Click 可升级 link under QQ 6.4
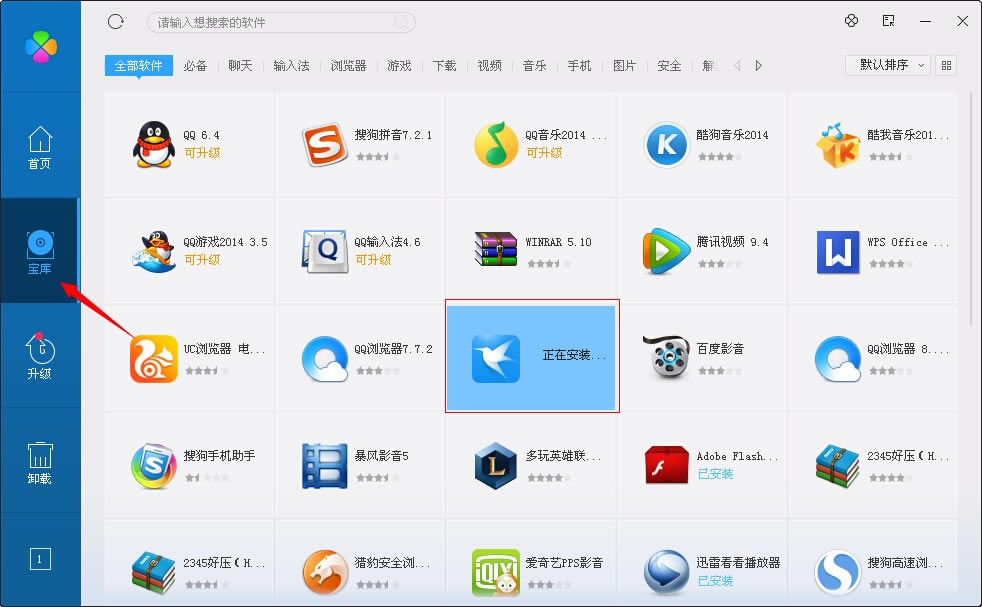 coord(202,153)
